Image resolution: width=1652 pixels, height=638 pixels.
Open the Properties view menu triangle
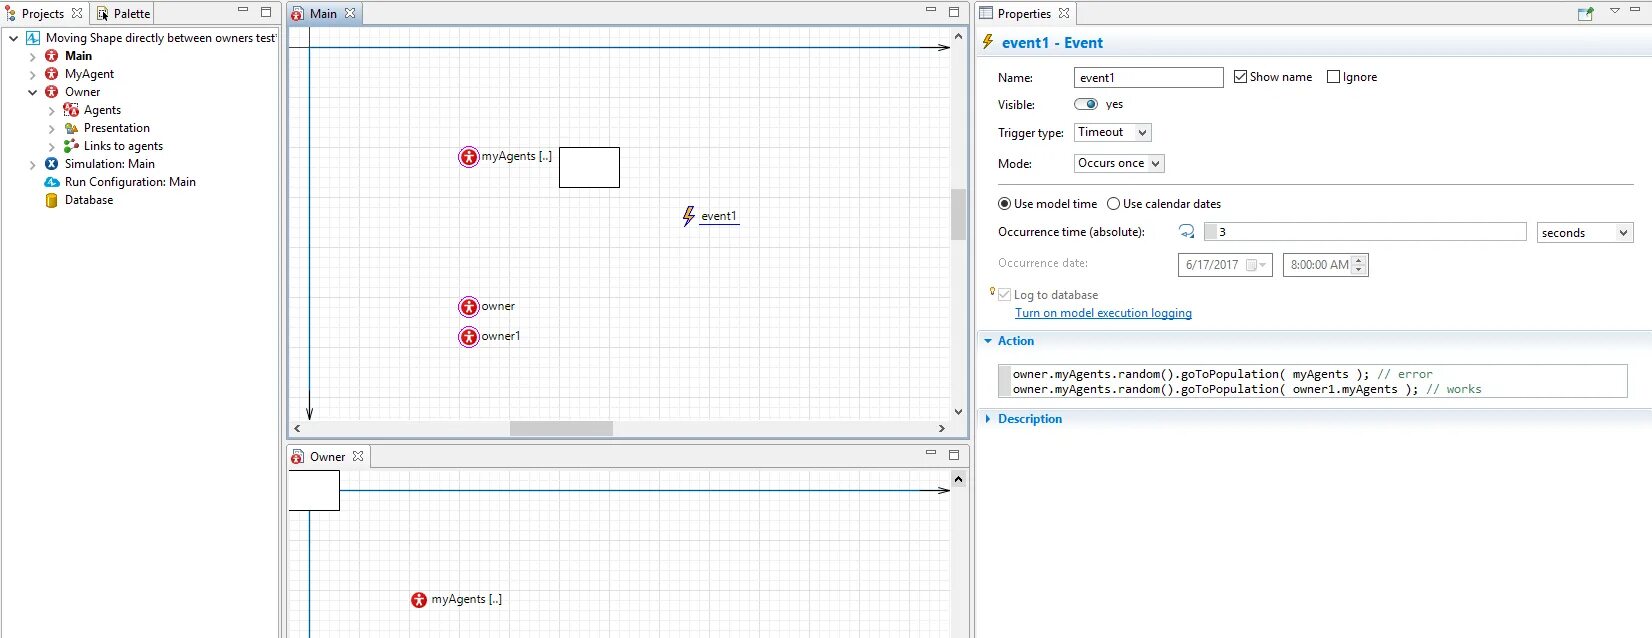coord(1614,11)
